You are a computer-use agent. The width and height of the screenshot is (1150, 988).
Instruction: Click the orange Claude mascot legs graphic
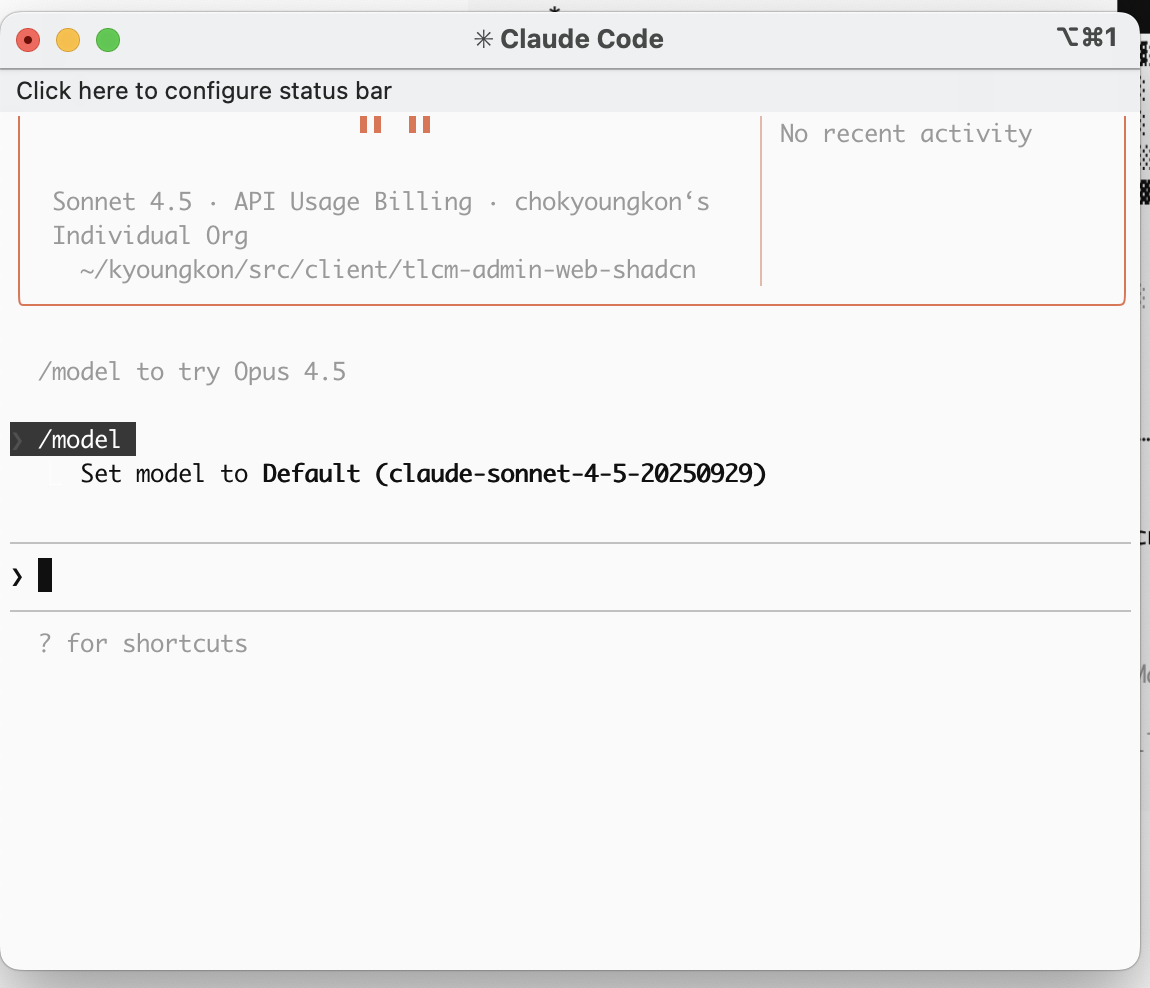coord(395,124)
